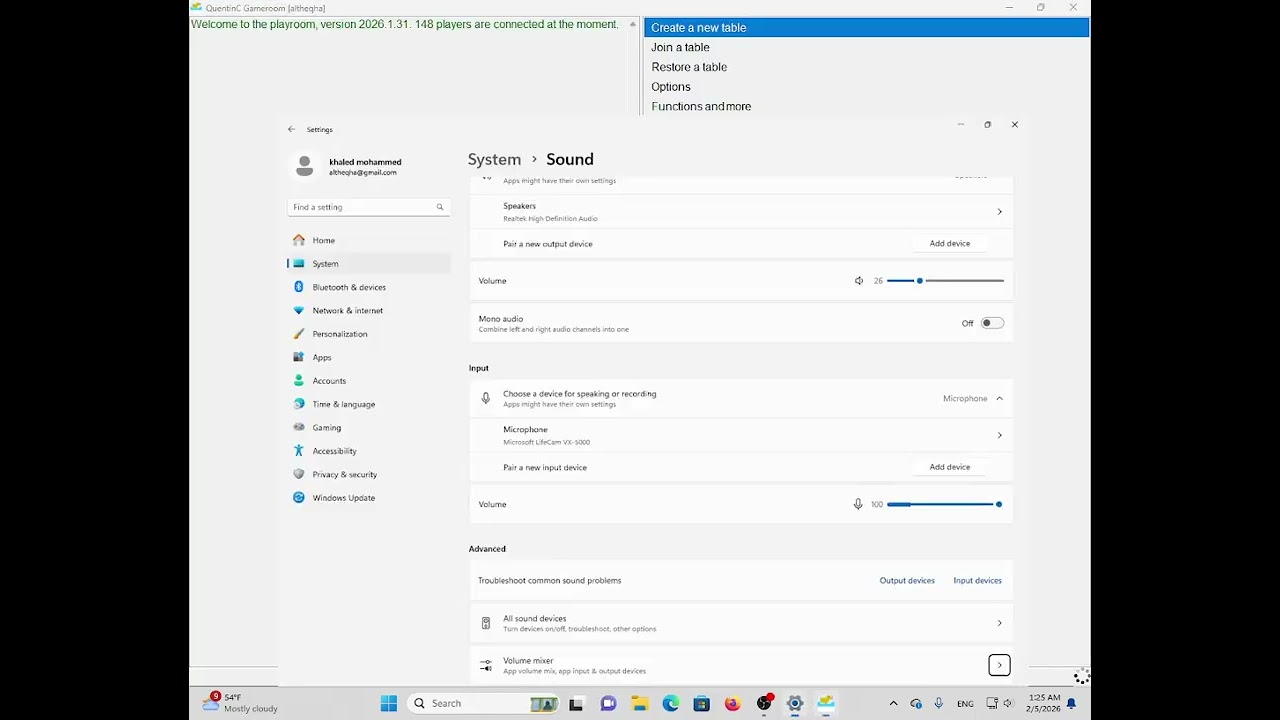Click the altheqha@gmail.com account email

(x=362, y=172)
